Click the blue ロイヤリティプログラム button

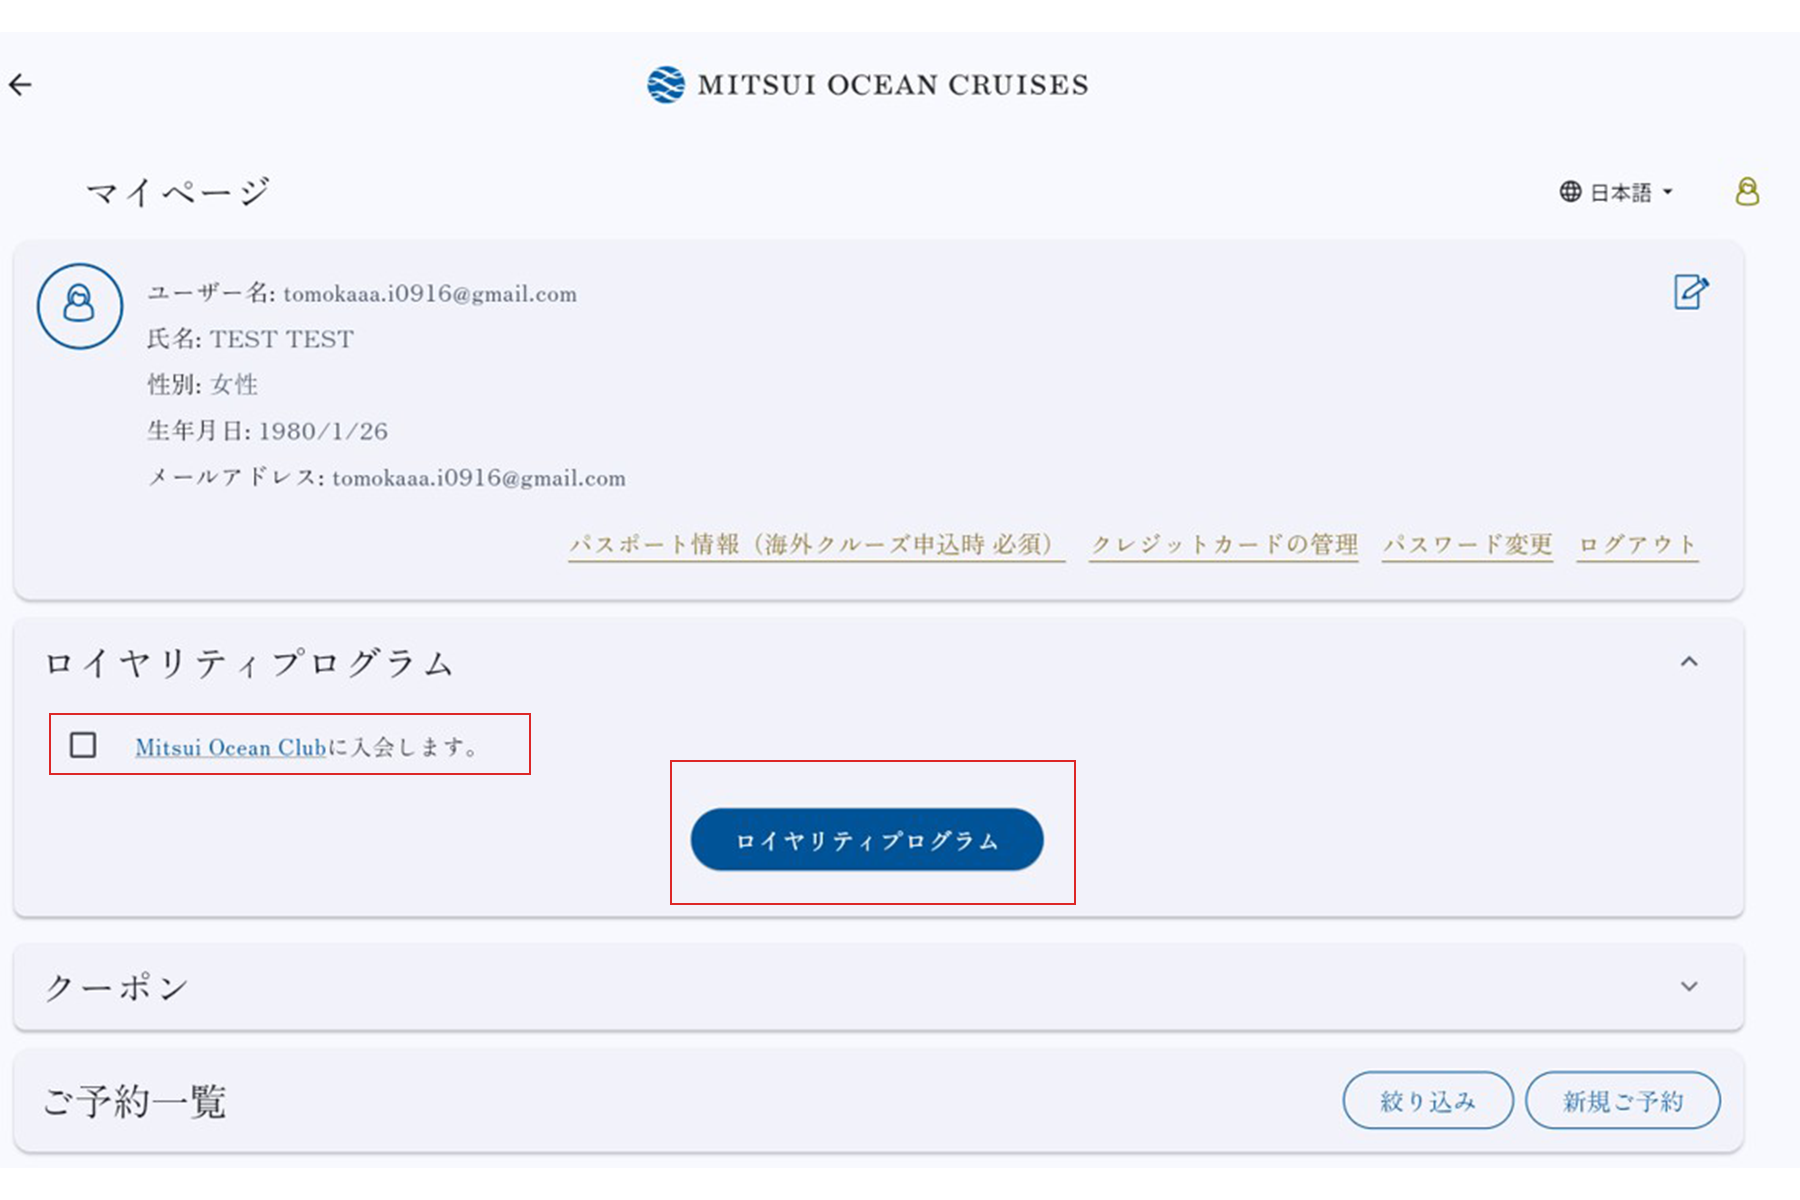(867, 840)
